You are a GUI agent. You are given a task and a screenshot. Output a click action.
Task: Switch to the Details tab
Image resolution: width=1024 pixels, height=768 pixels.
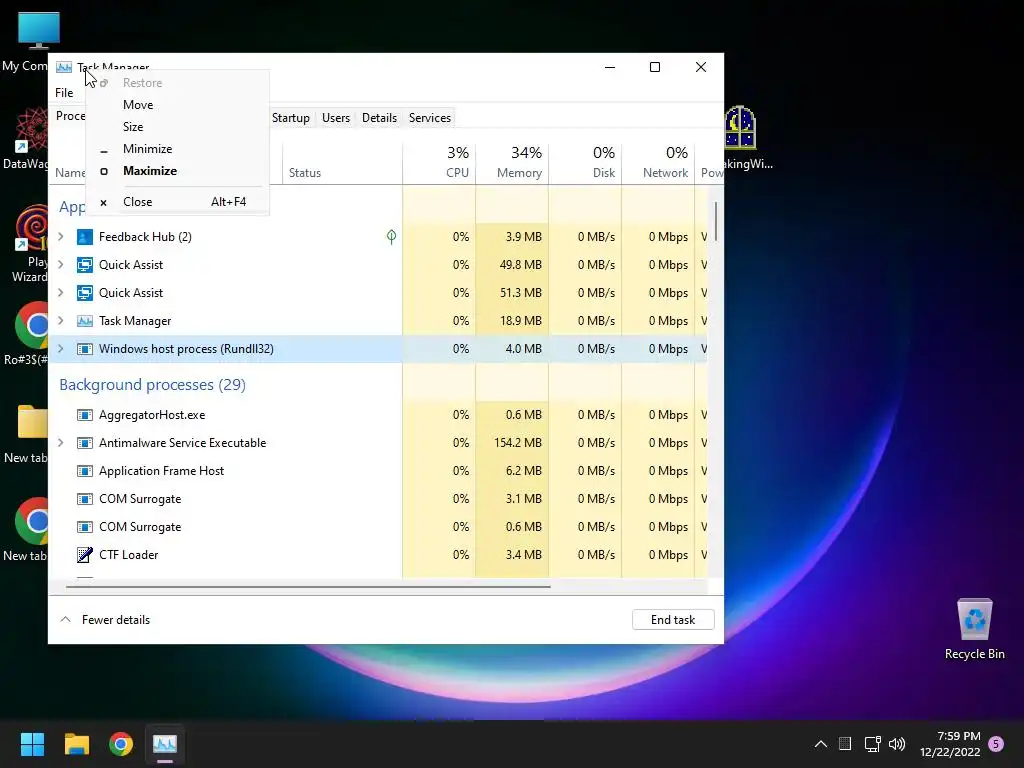pyautogui.click(x=379, y=118)
